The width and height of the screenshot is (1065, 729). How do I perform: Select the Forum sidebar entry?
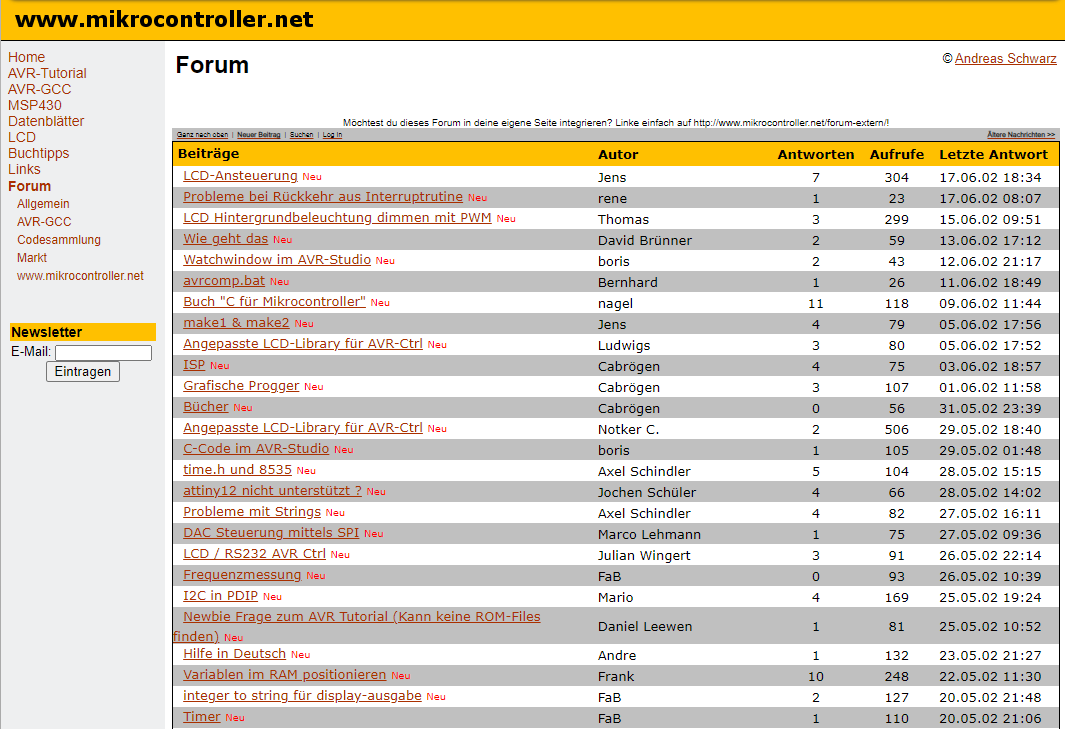29,186
